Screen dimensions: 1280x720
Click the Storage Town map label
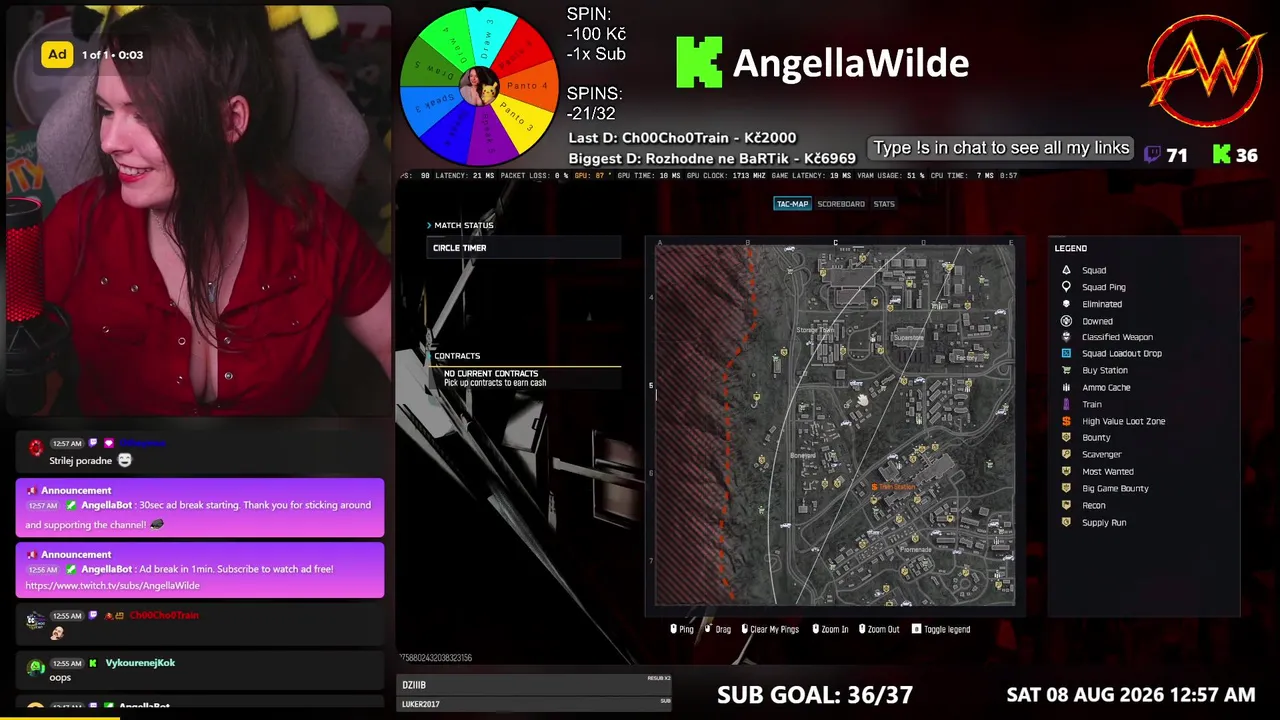coord(815,330)
